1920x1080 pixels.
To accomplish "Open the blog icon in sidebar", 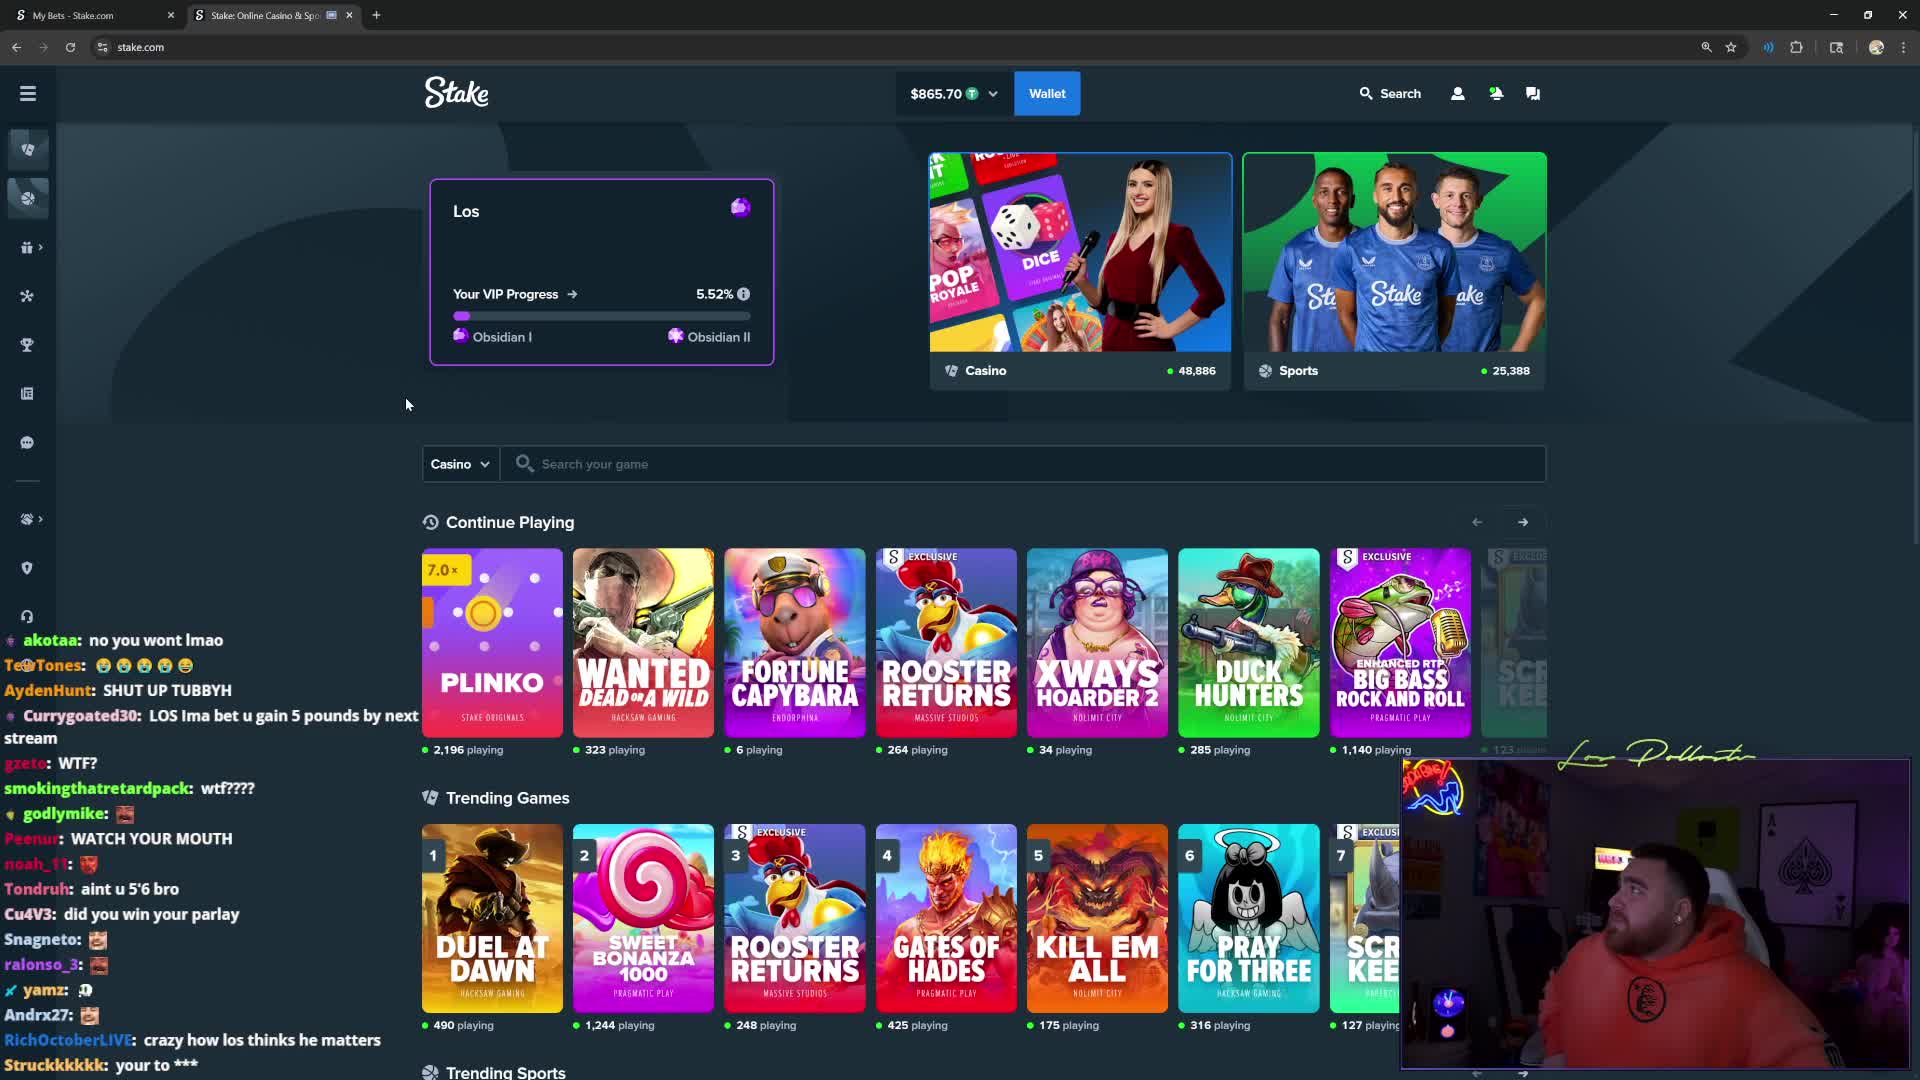I will point(27,394).
